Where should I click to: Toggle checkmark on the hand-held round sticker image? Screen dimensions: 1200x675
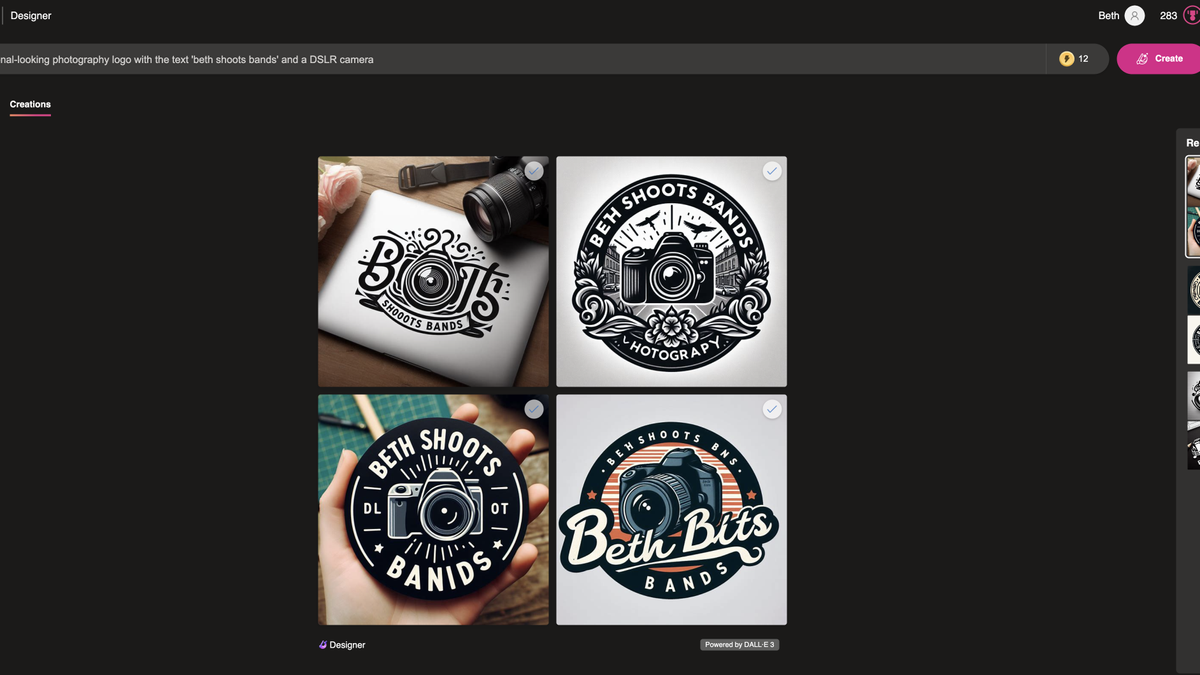(534, 409)
